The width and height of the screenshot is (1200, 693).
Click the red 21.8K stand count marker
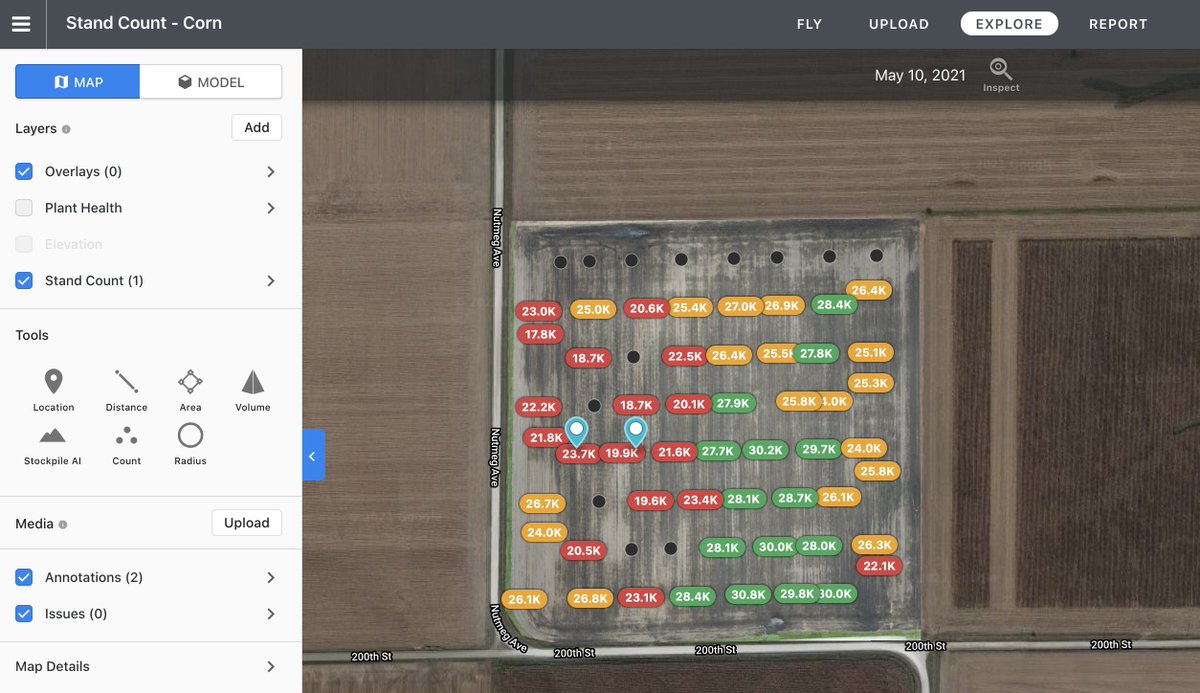point(546,438)
